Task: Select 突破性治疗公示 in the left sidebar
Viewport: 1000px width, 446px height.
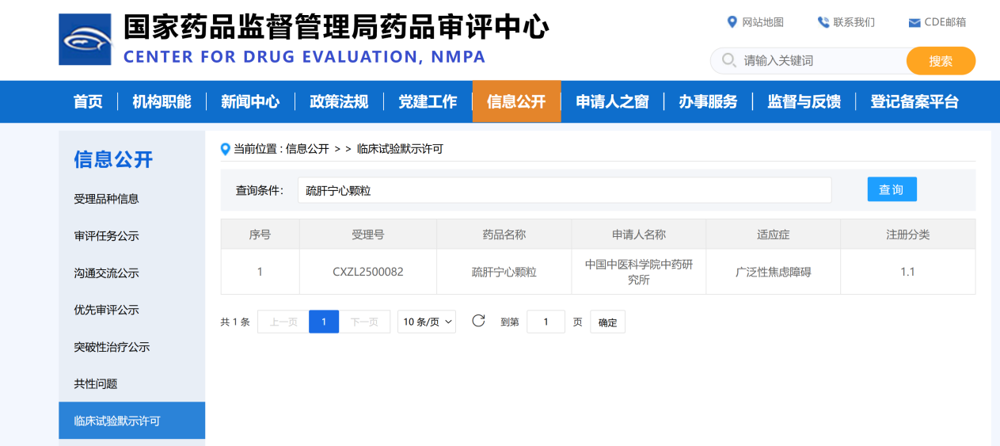Action: 112,347
